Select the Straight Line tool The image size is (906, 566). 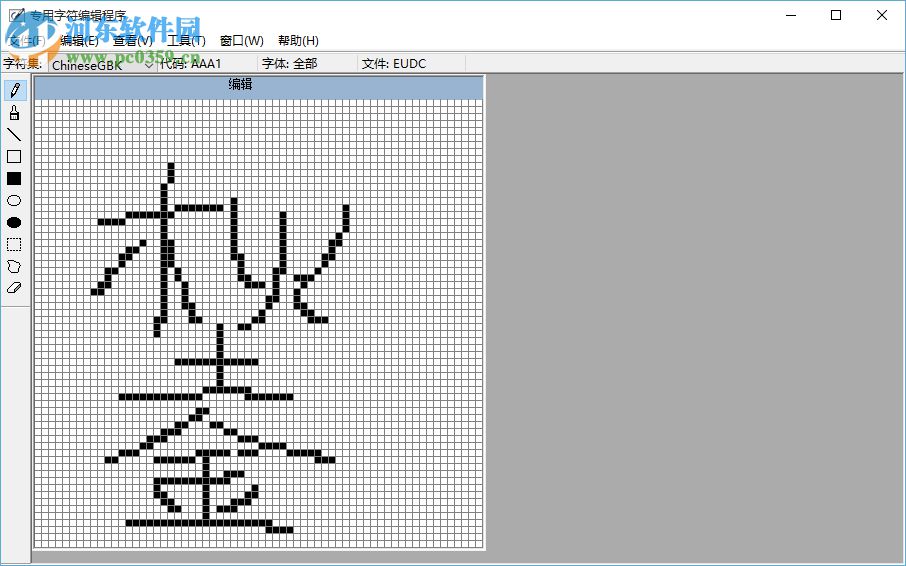click(x=14, y=135)
